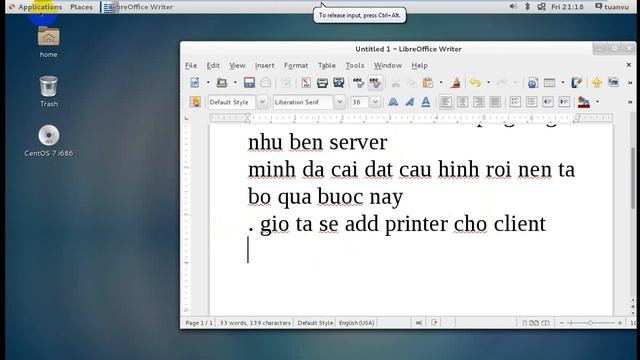Screen dimensions: 640x360
Task: Open the Navigator star icon
Action: click(597, 82)
